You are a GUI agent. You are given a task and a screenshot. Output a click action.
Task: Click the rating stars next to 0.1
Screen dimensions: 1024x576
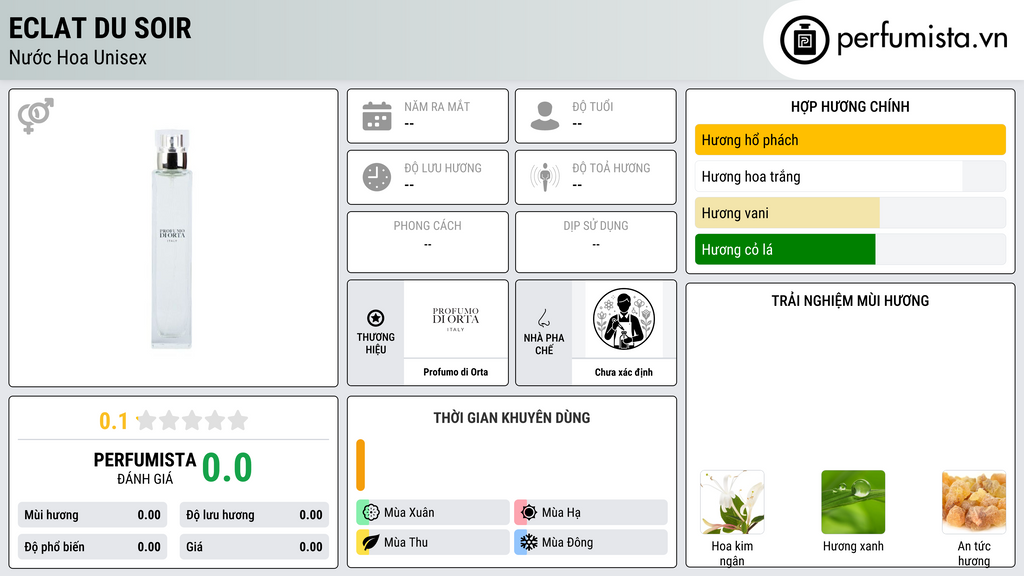pos(193,420)
